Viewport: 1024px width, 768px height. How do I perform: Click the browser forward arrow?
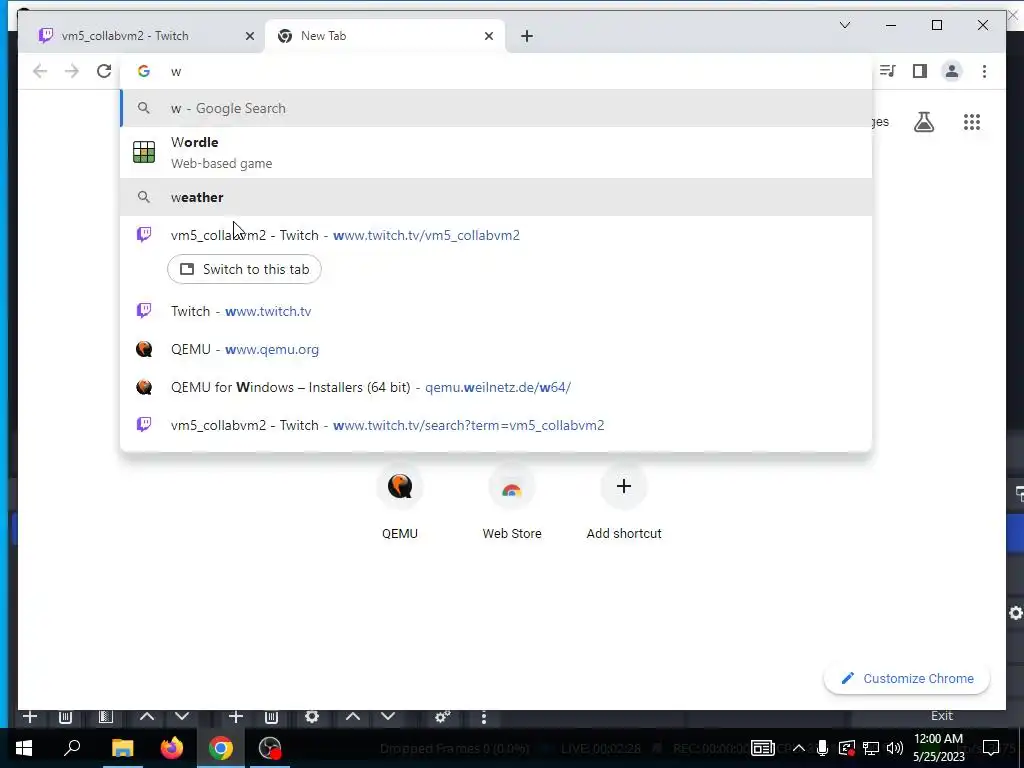pyautogui.click(x=72, y=71)
